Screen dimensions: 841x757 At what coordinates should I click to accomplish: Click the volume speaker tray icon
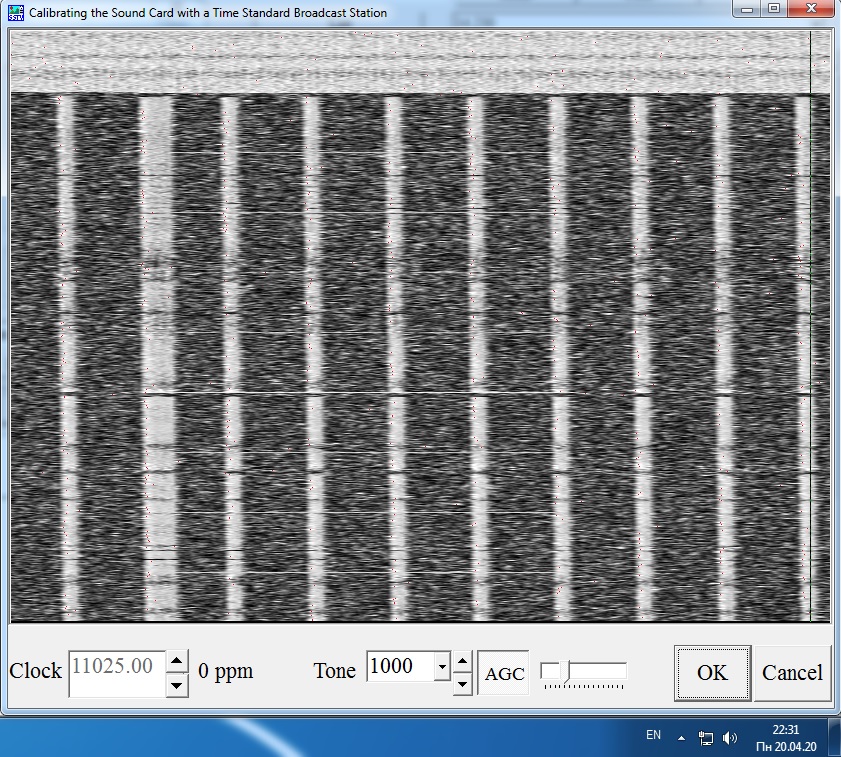[729, 738]
